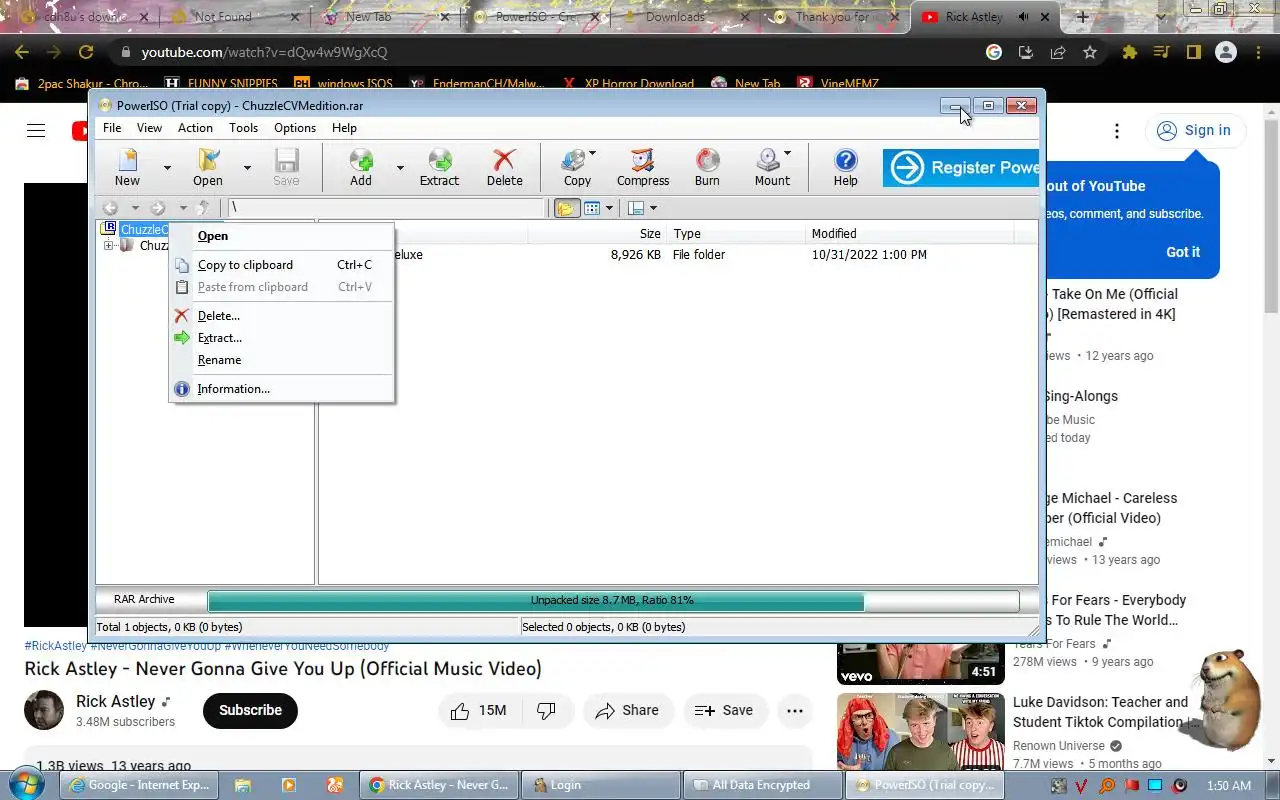Image resolution: width=1280 pixels, height=800 pixels.
Task: Open PowerISO Help from toolbar
Action: click(846, 167)
